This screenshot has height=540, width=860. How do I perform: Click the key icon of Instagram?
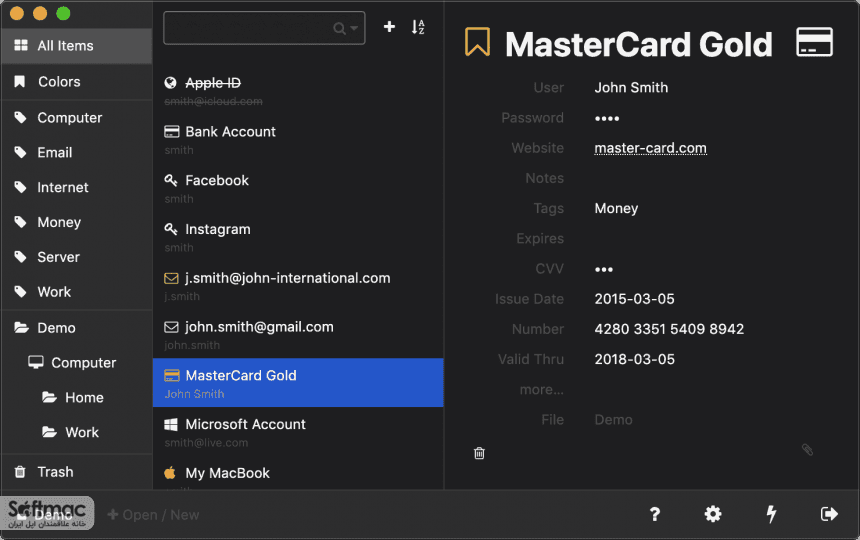[x=171, y=229]
